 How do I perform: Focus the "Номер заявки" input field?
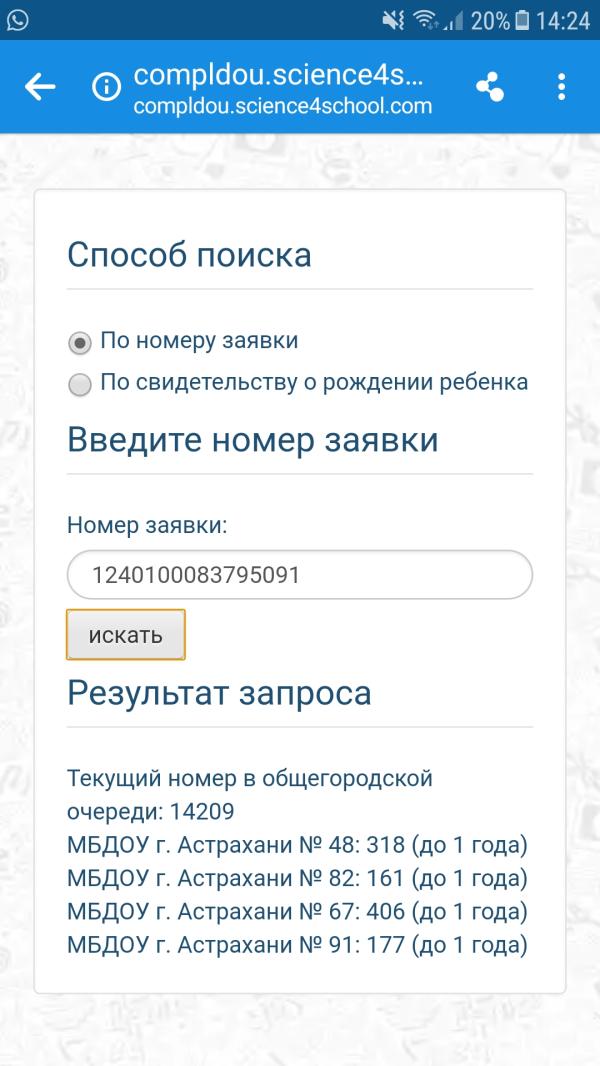click(300, 575)
